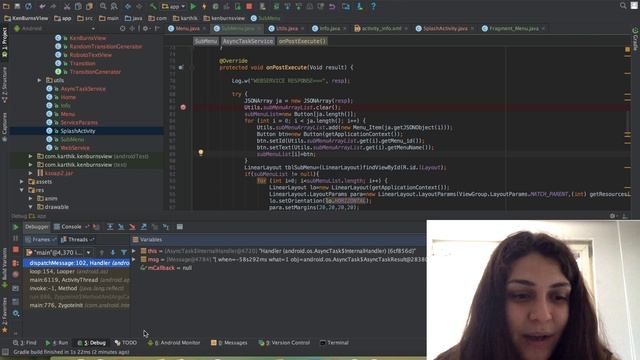The image size is (640, 360).
Task: Click the Force Step Into red arrow icon
Action: (132, 227)
